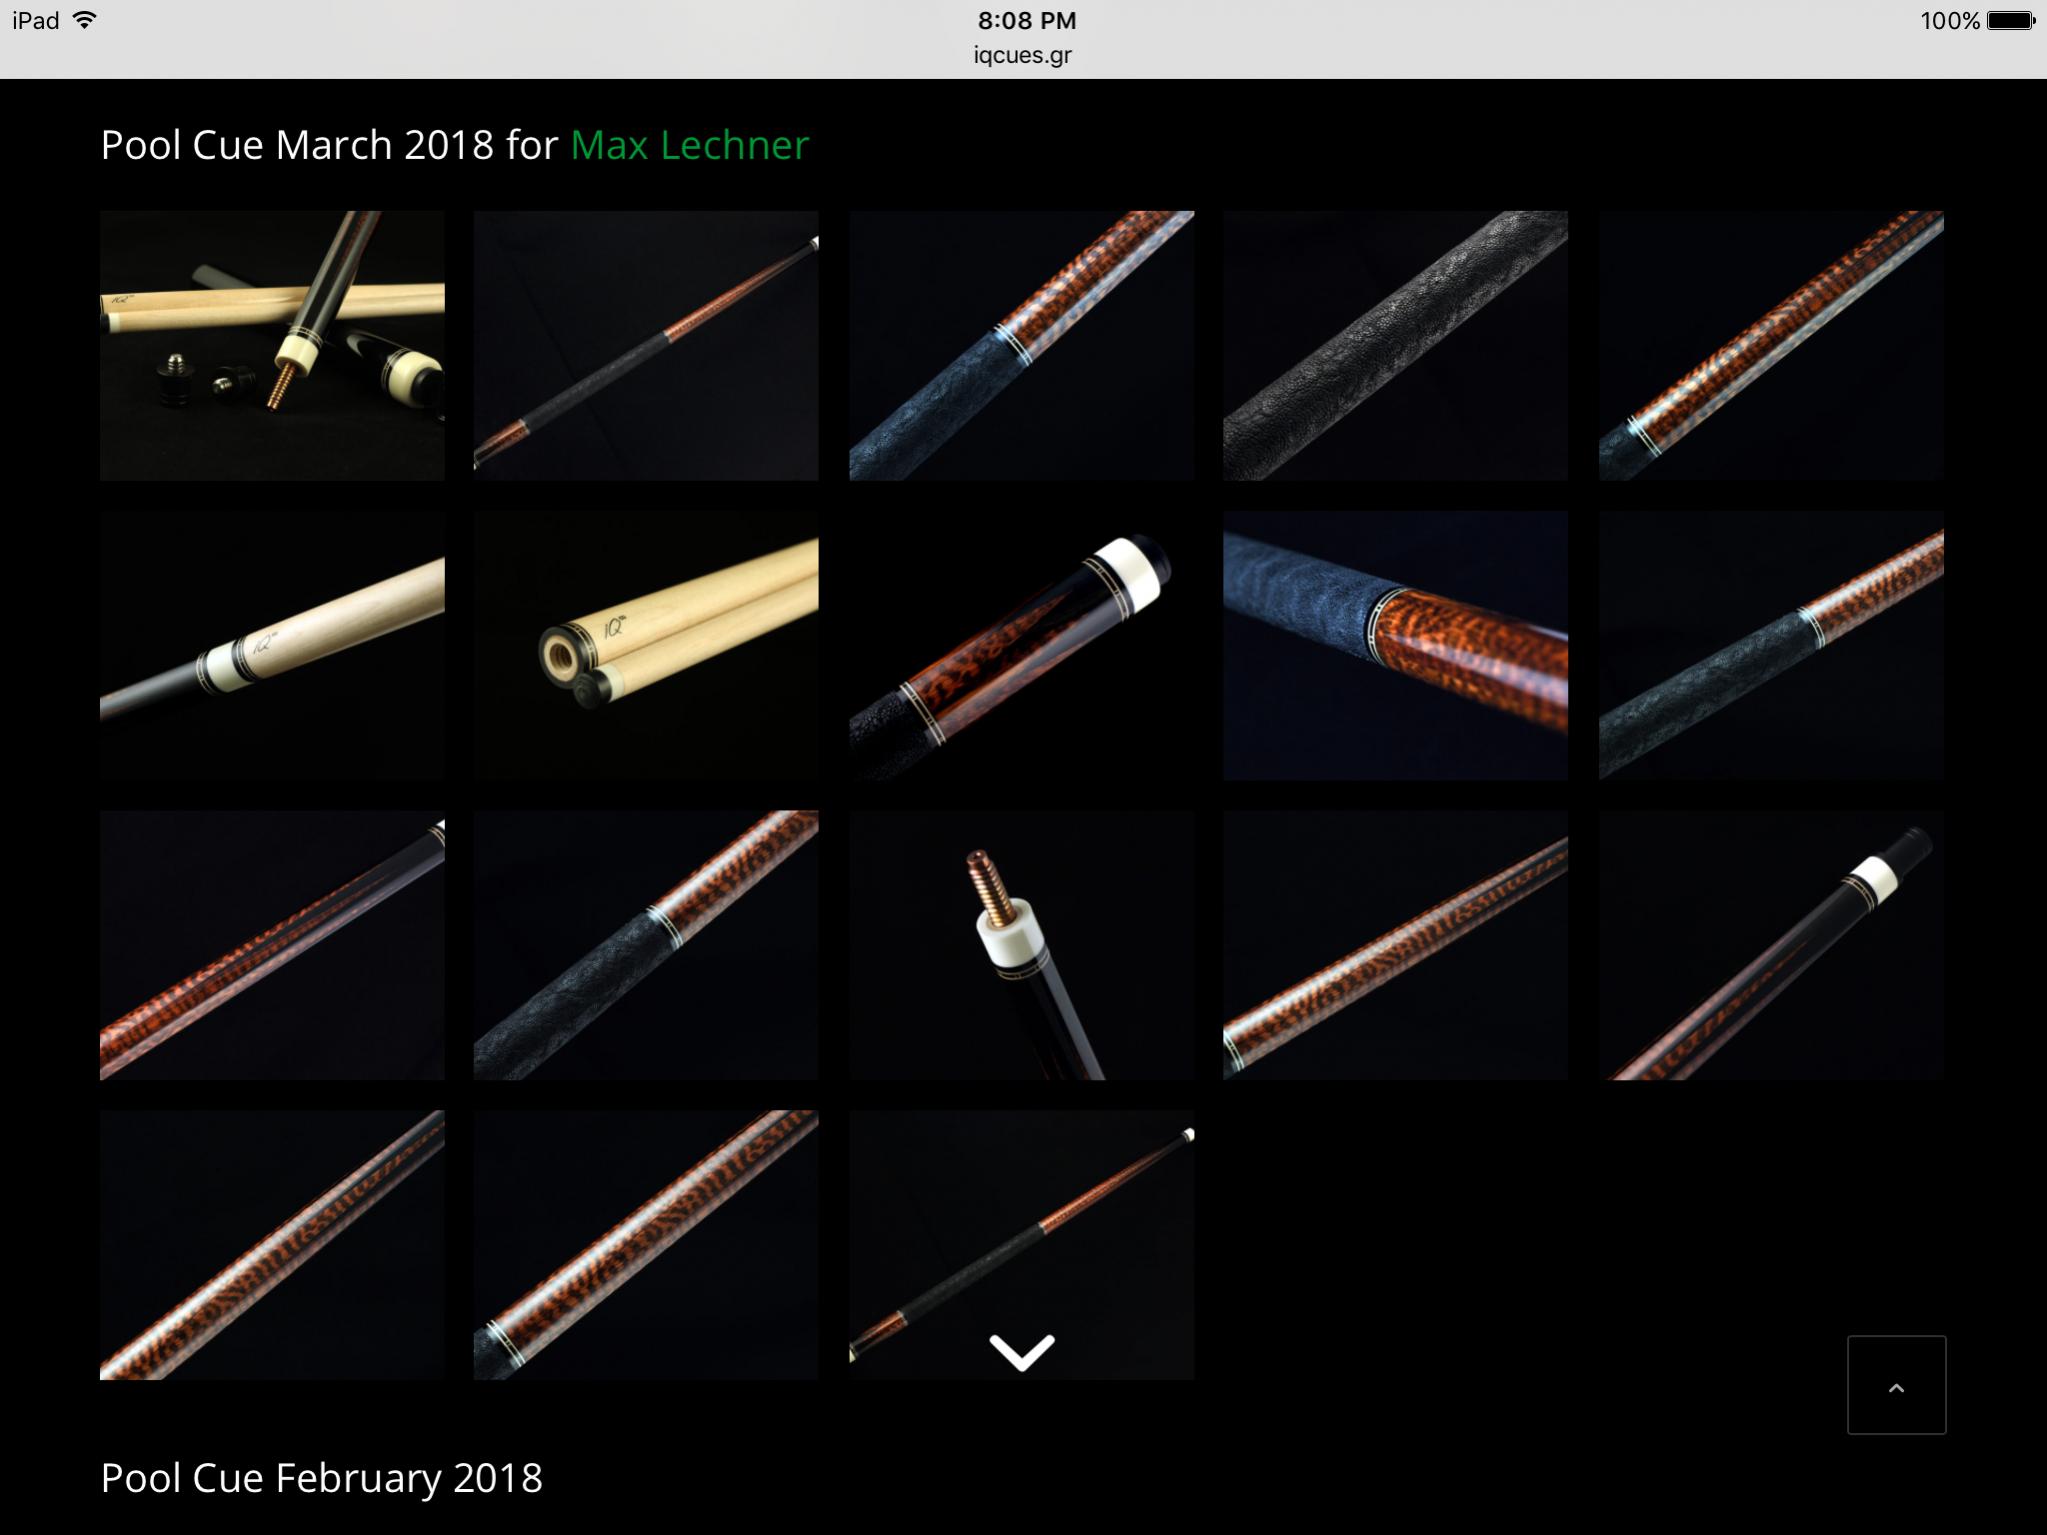Tap the Wi-Fi status icon

point(85,20)
